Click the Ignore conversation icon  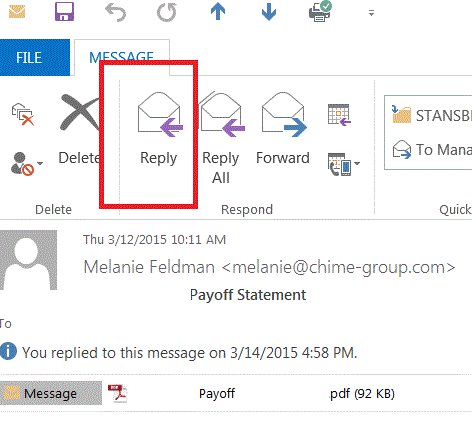pos(23,114)
